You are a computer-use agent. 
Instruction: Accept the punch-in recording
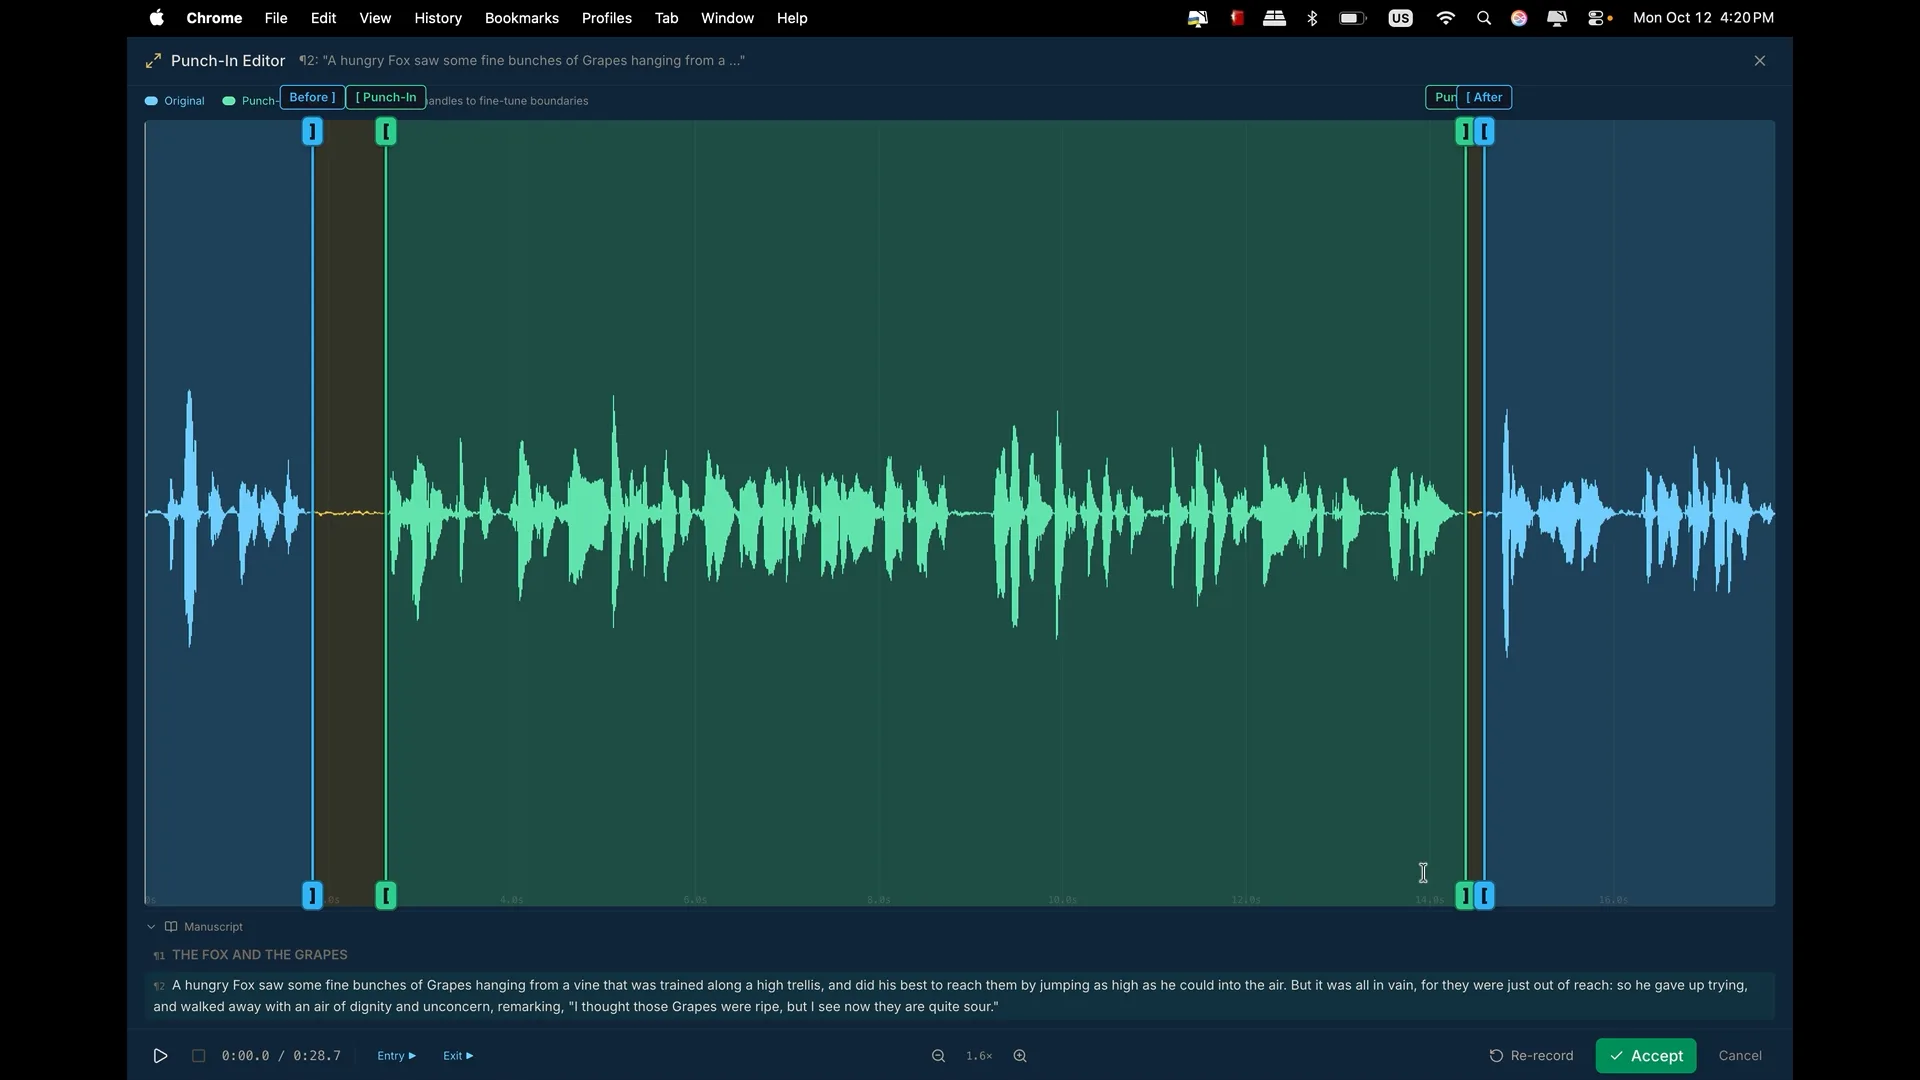(x=1646, y=1056)
